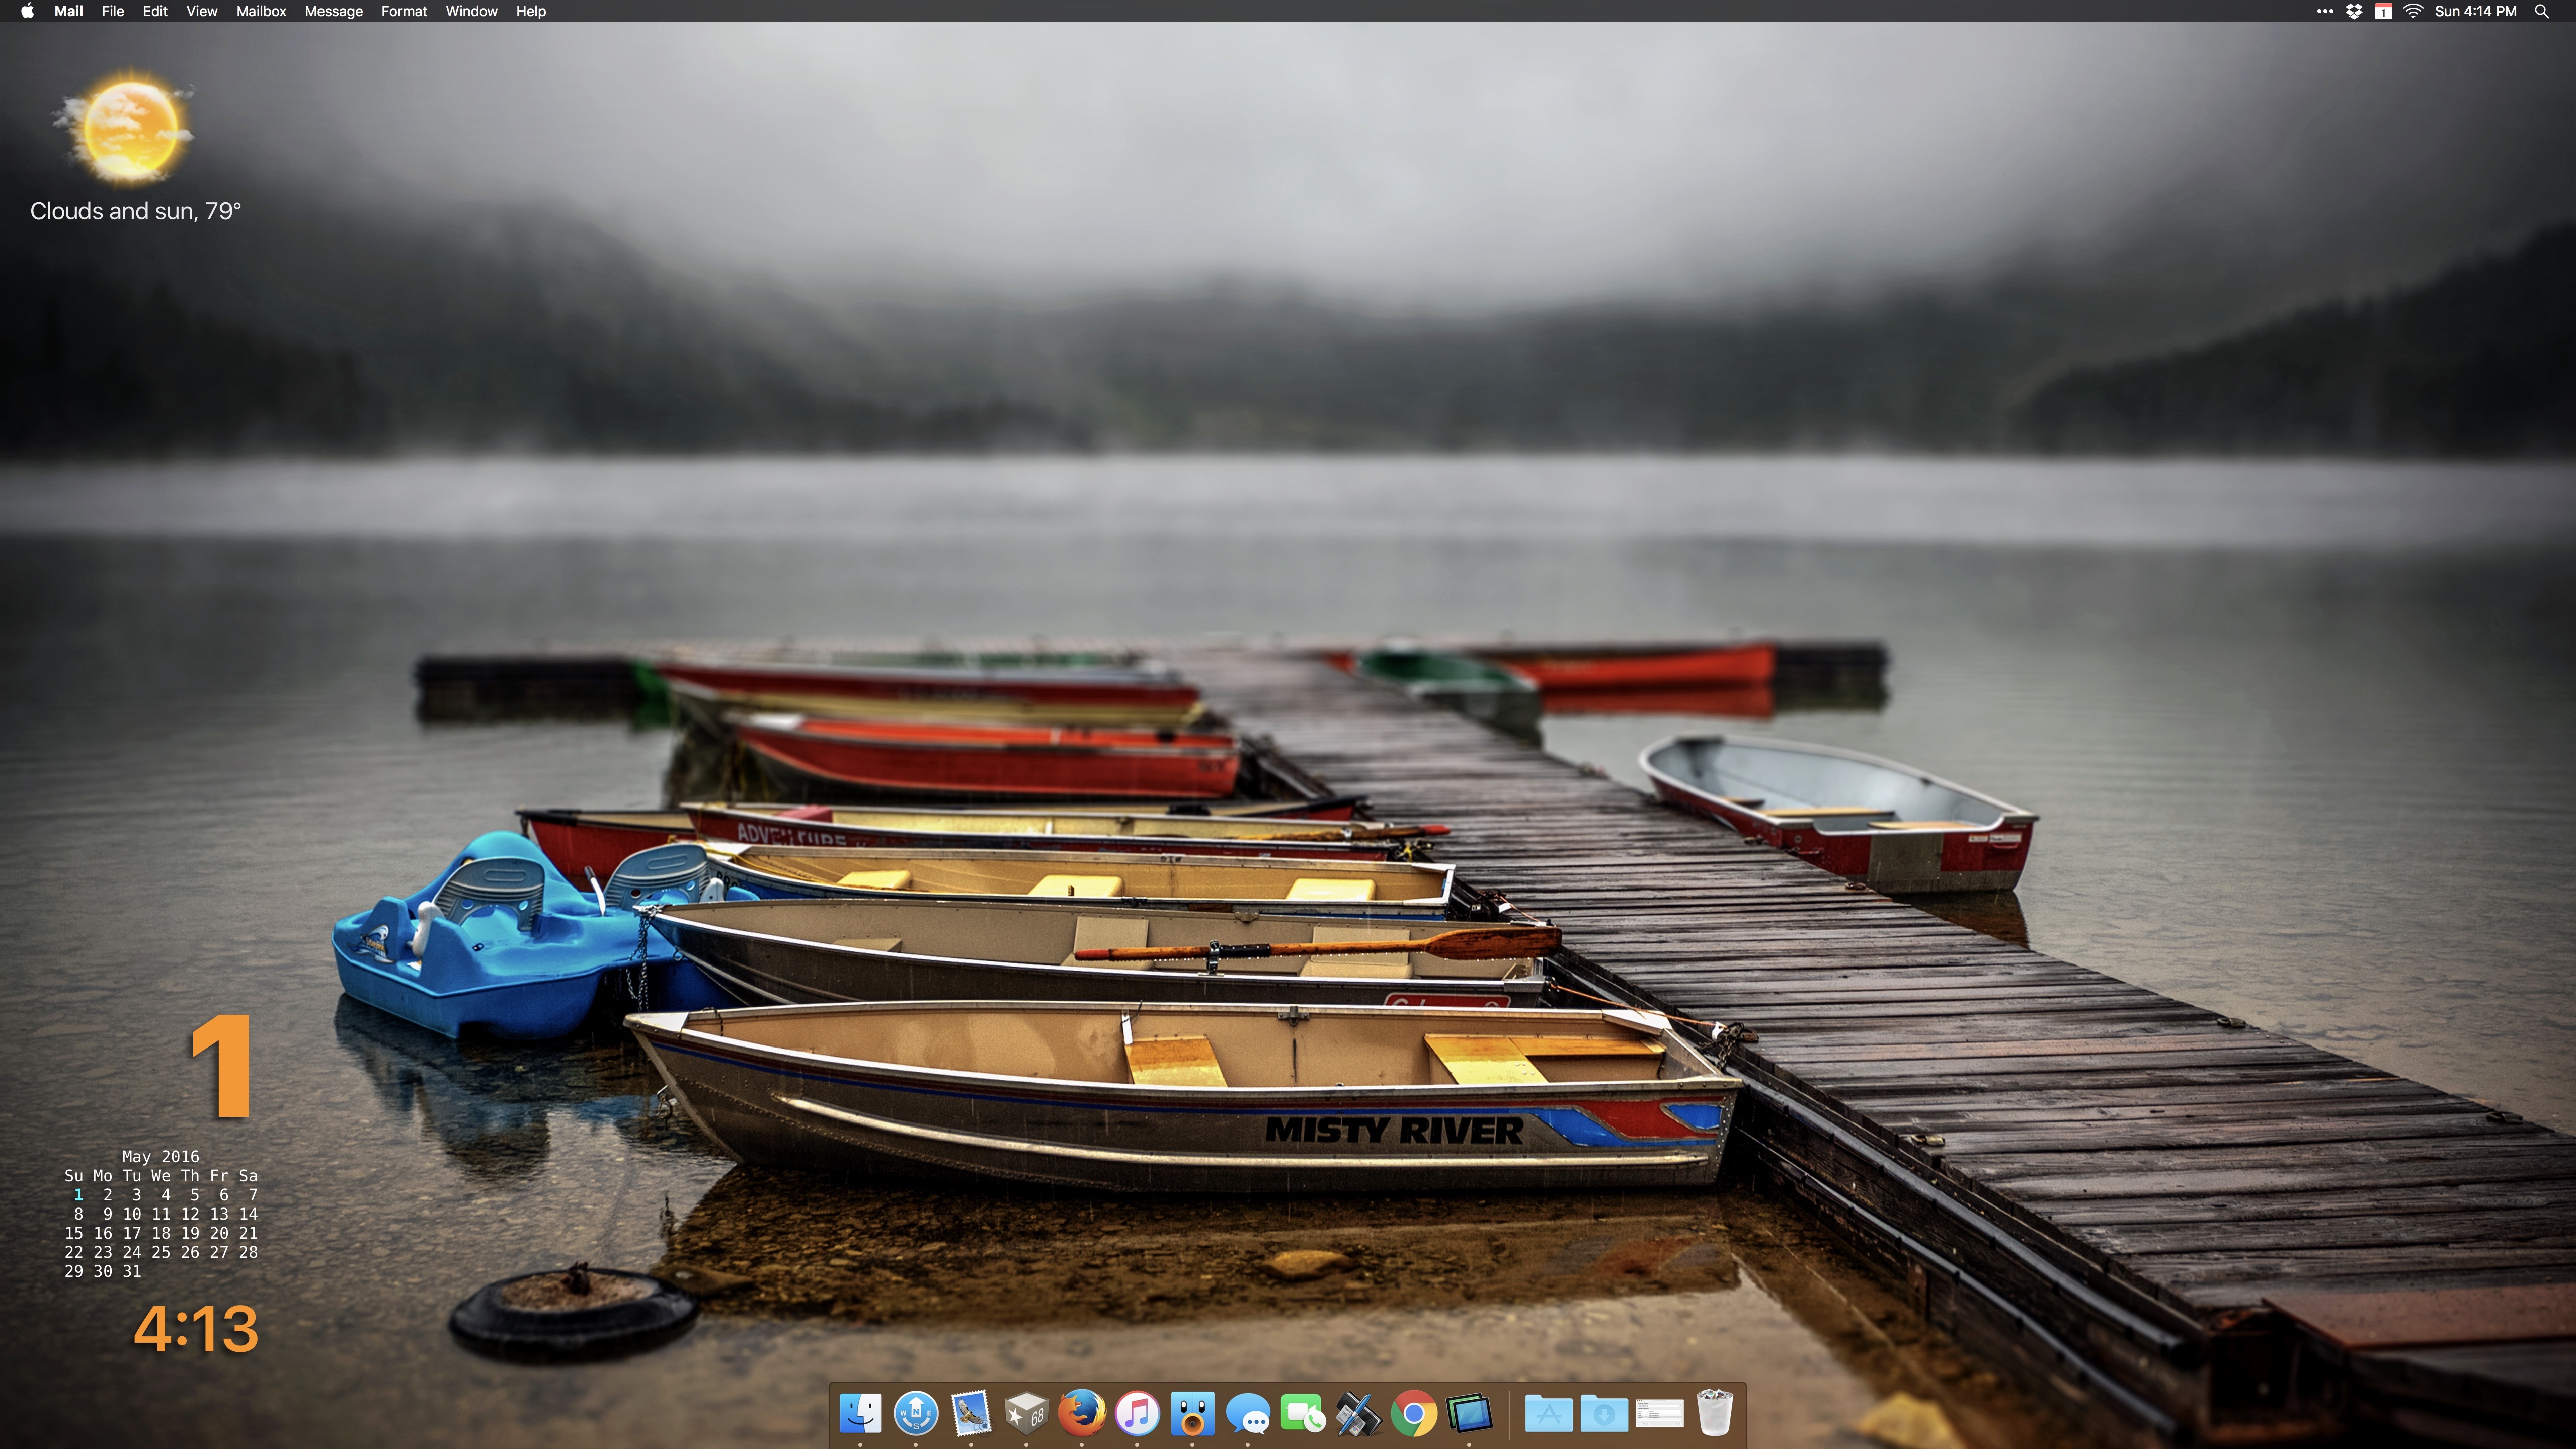This screenshot has height=1449, width=2576.
Task: Open Google Chrome from the dock
Action: [x=1414, y=1414]
